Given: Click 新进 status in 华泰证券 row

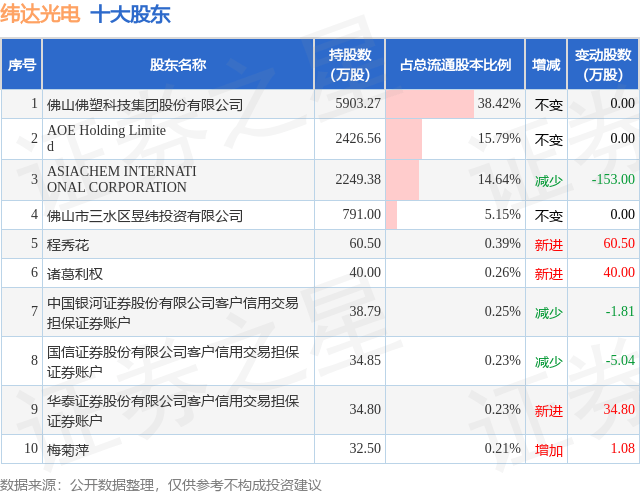Looking at the screenshot, I should point(549,411).
